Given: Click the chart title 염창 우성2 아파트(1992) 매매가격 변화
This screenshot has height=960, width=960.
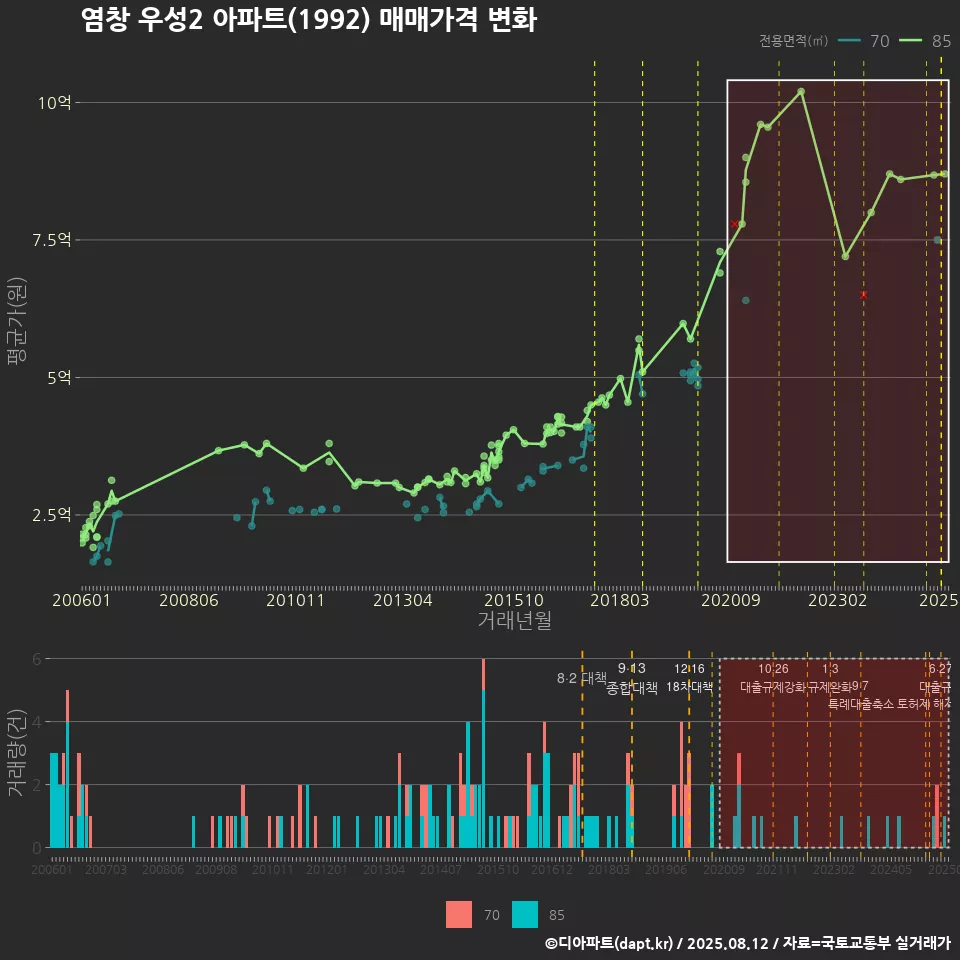Looking at the screenshot, I should click(x=309, y=19).
